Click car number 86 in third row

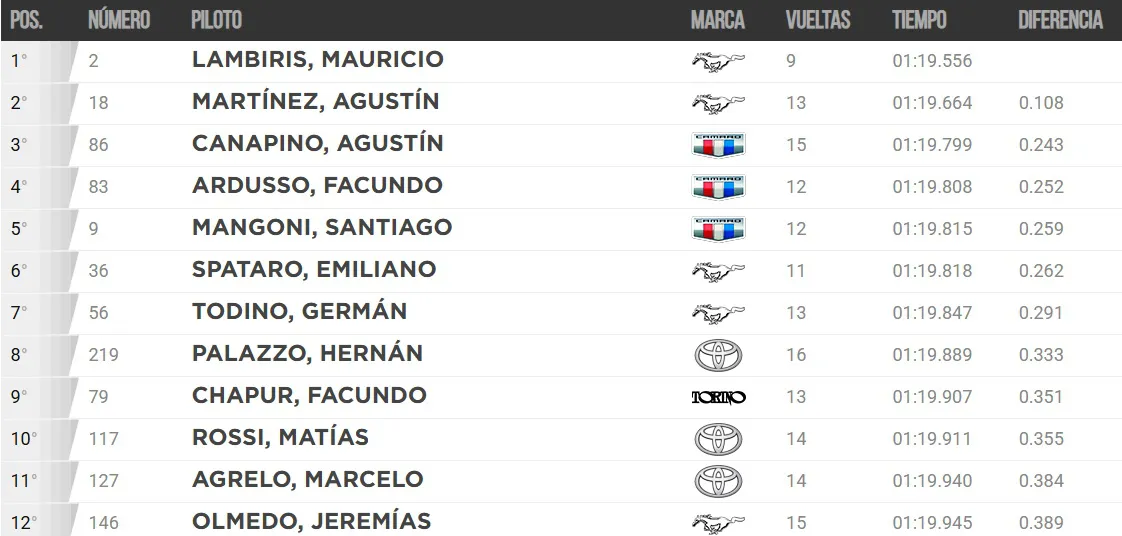point(98,145)
